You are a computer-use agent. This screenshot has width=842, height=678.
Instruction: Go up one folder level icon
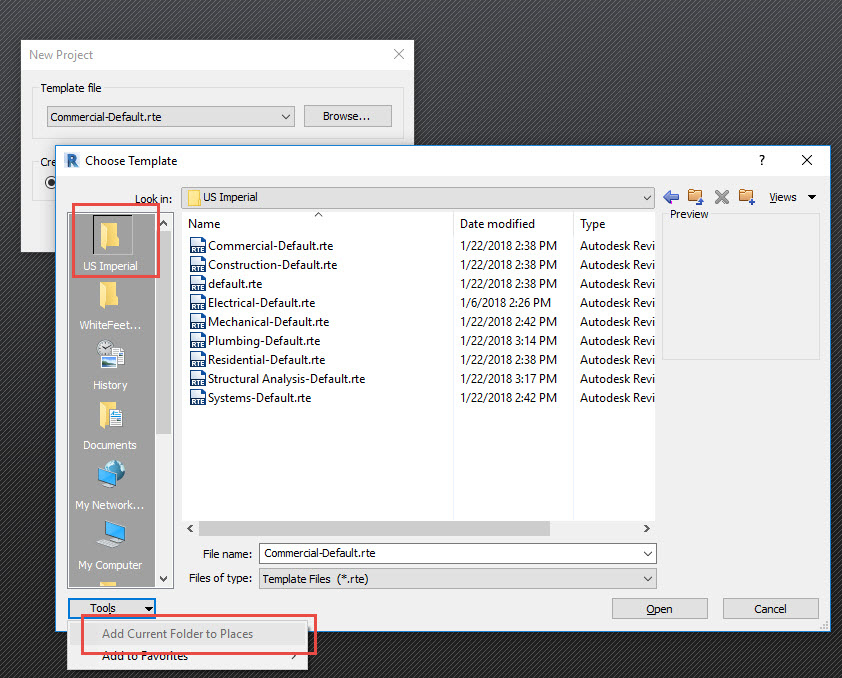[x=695, y=196]
